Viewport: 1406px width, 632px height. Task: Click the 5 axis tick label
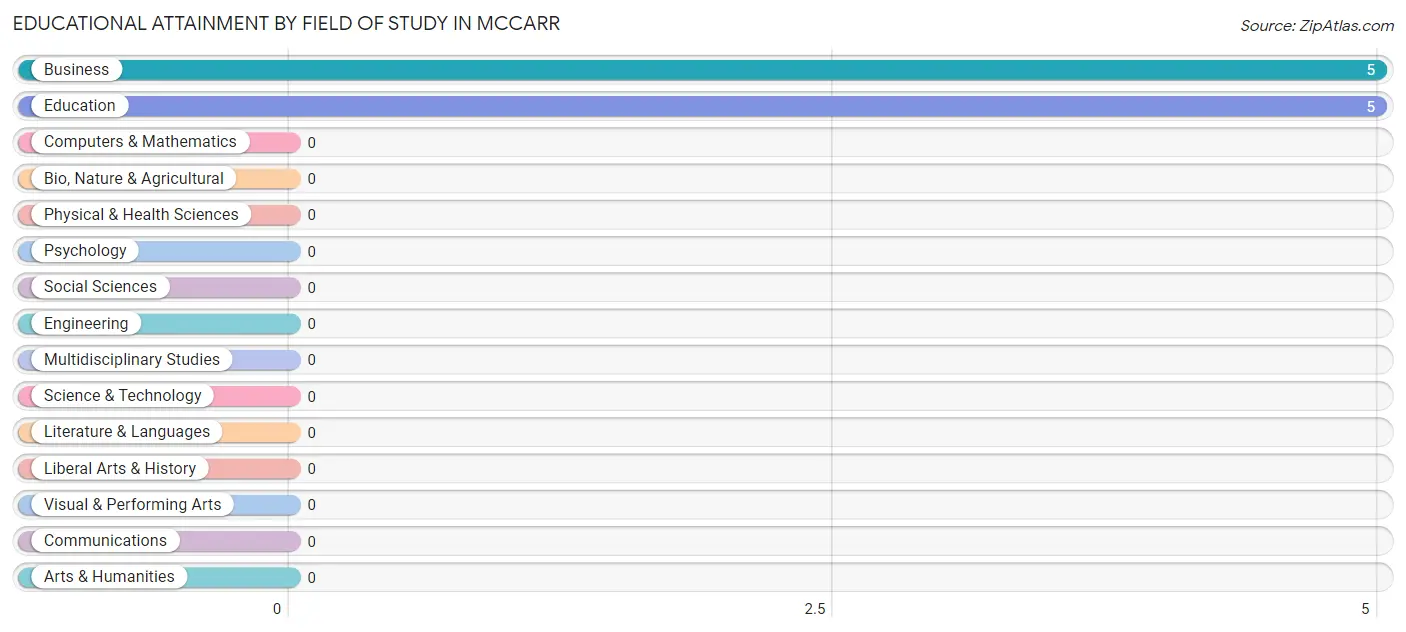1365,609
